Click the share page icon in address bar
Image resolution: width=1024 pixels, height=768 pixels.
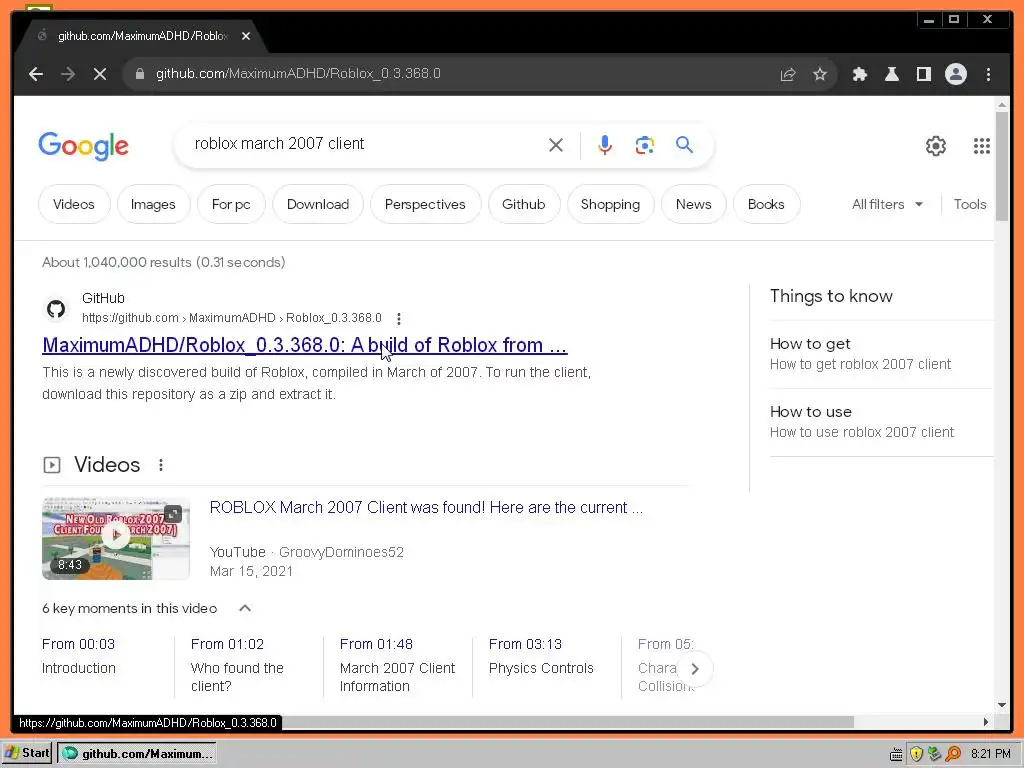coord(788,74)
